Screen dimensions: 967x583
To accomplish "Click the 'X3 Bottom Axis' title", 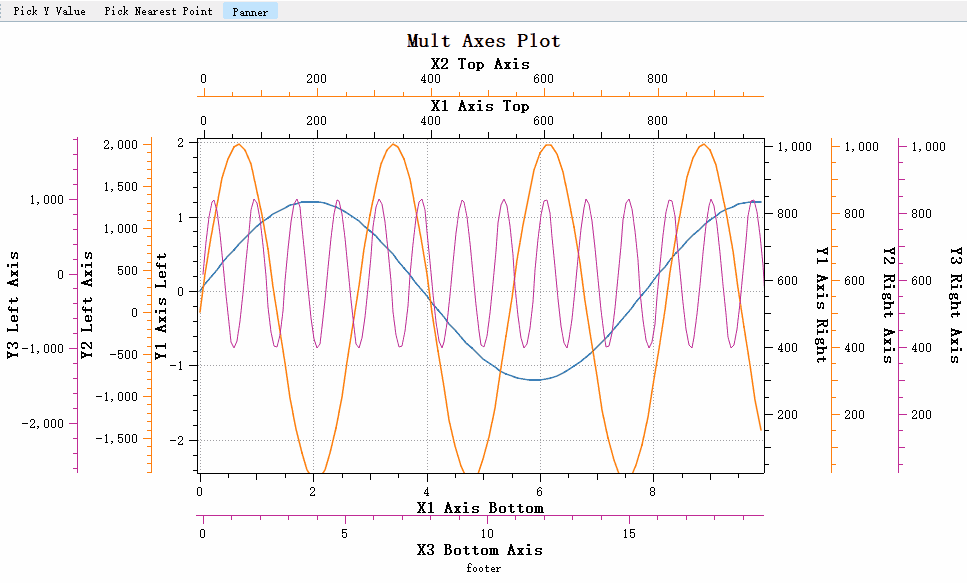I will [x=480, y=550].
